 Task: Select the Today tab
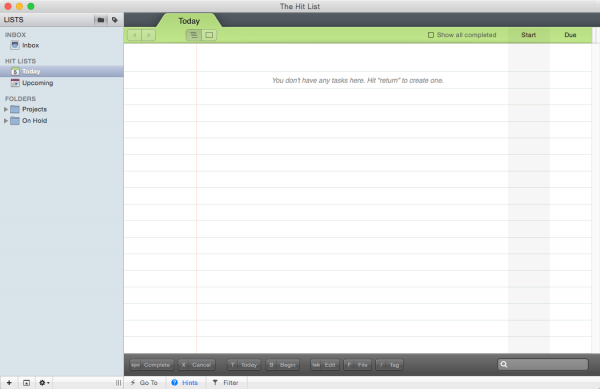click(x=189, y=21)
